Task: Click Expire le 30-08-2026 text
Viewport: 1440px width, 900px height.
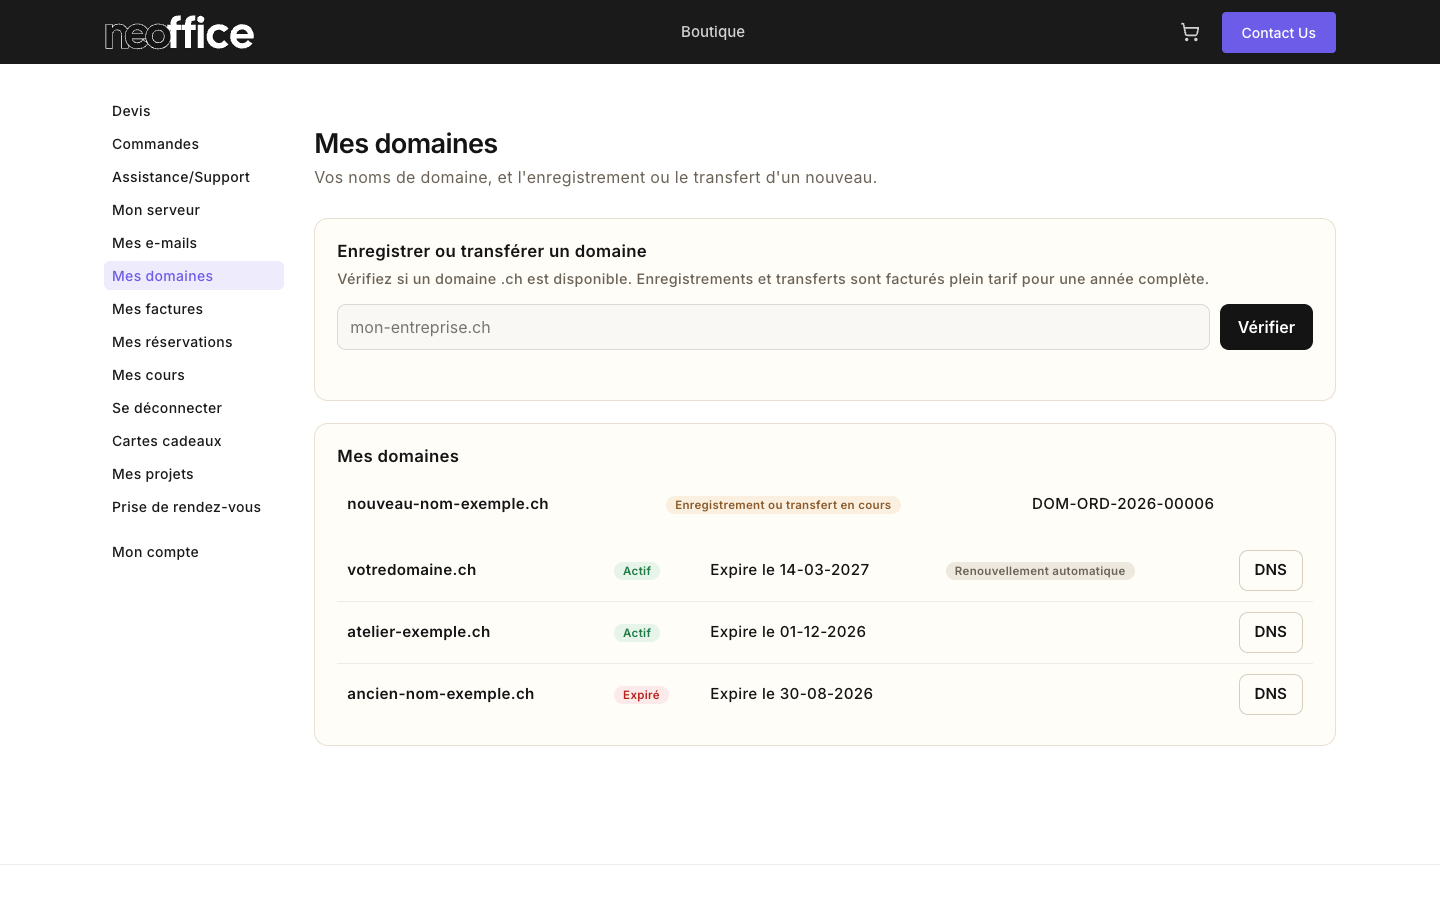Action: click(791, 694)
